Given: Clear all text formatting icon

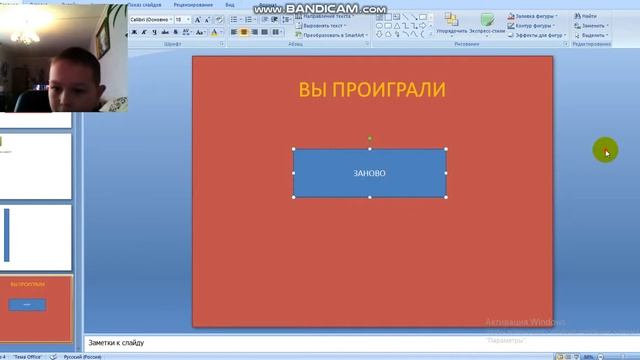Looking at the screenshot, I should click(x=219, y=20).
